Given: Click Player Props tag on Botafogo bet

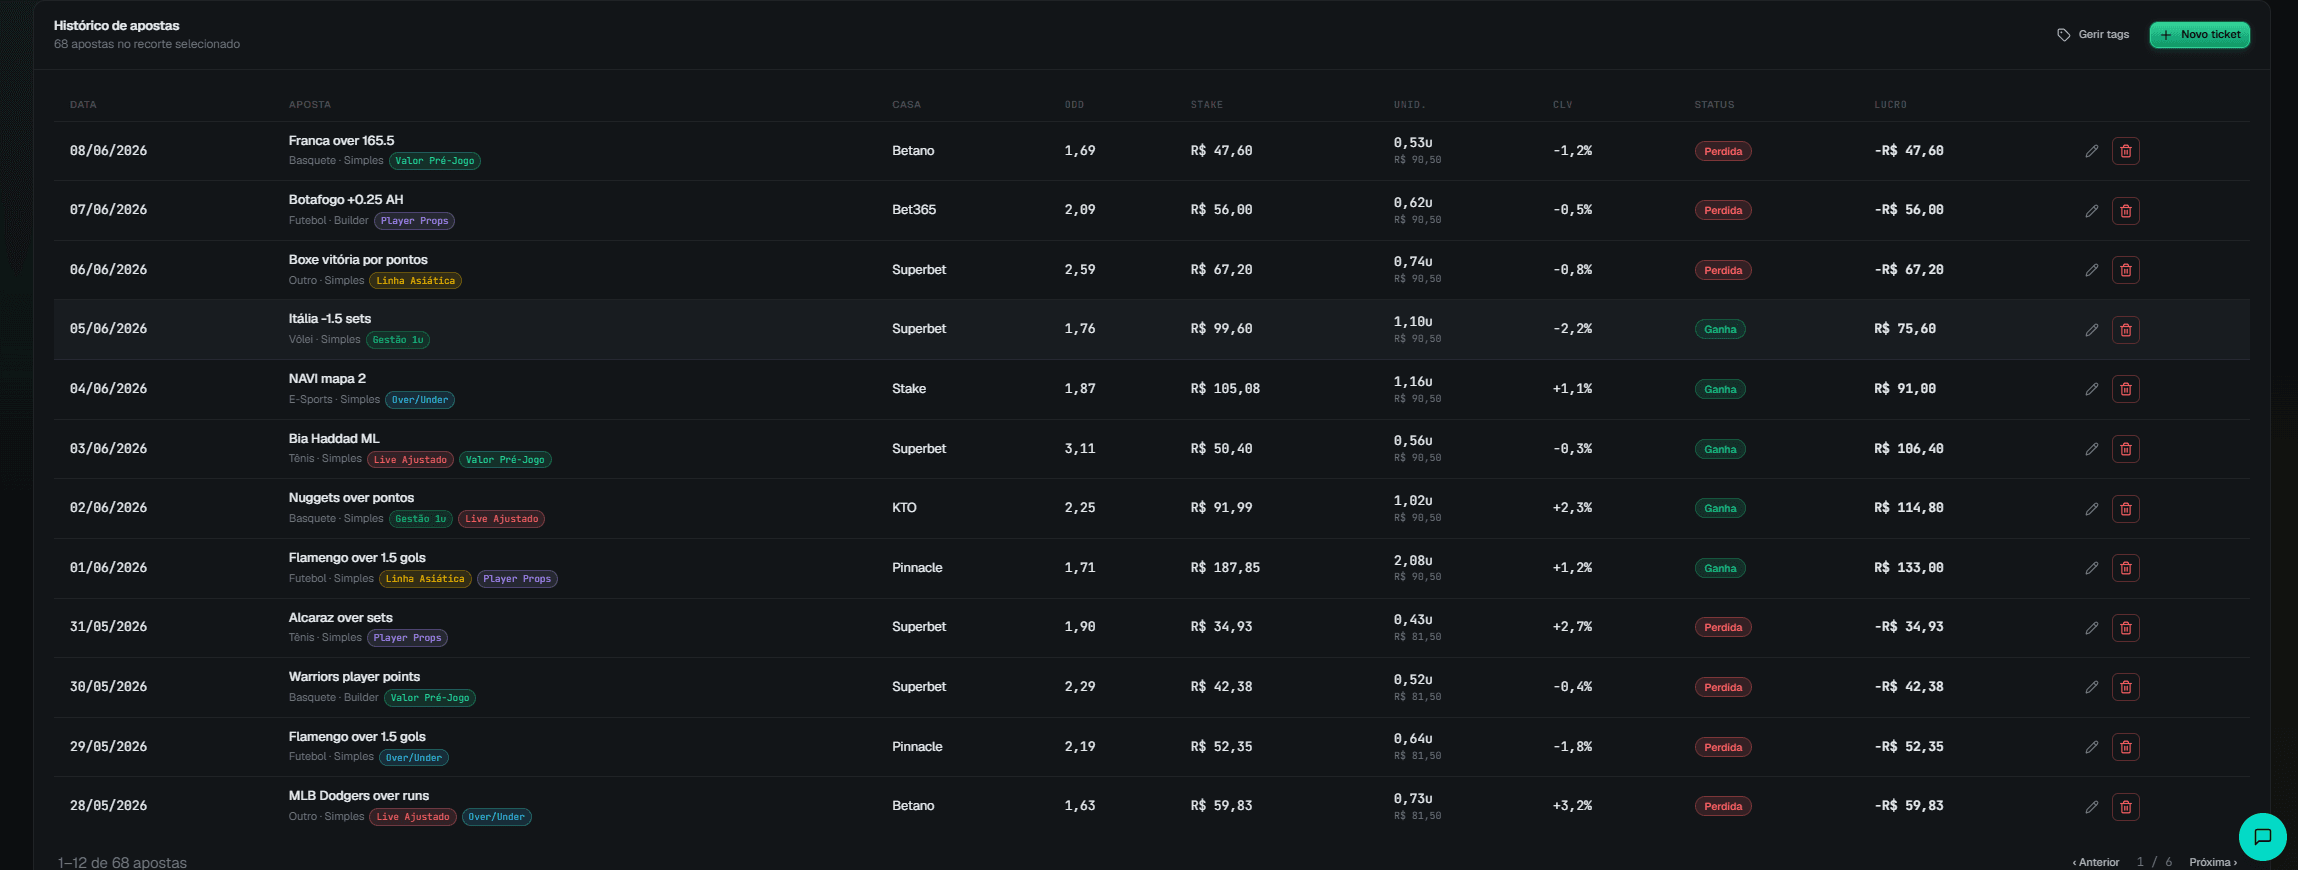Looking at the screenshot, I should click(414, 221).
